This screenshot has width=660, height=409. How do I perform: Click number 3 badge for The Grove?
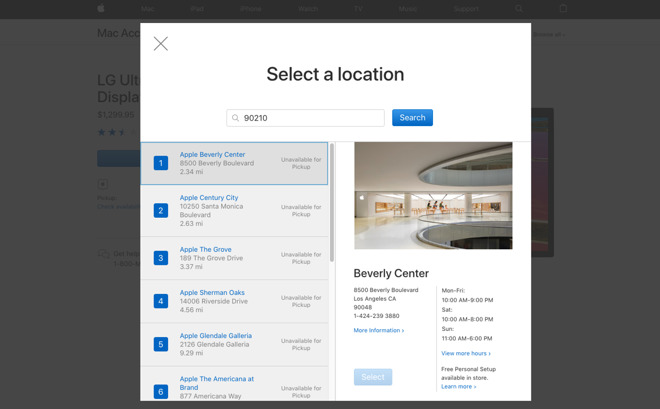pyautogui.click(x=161, y=258)
